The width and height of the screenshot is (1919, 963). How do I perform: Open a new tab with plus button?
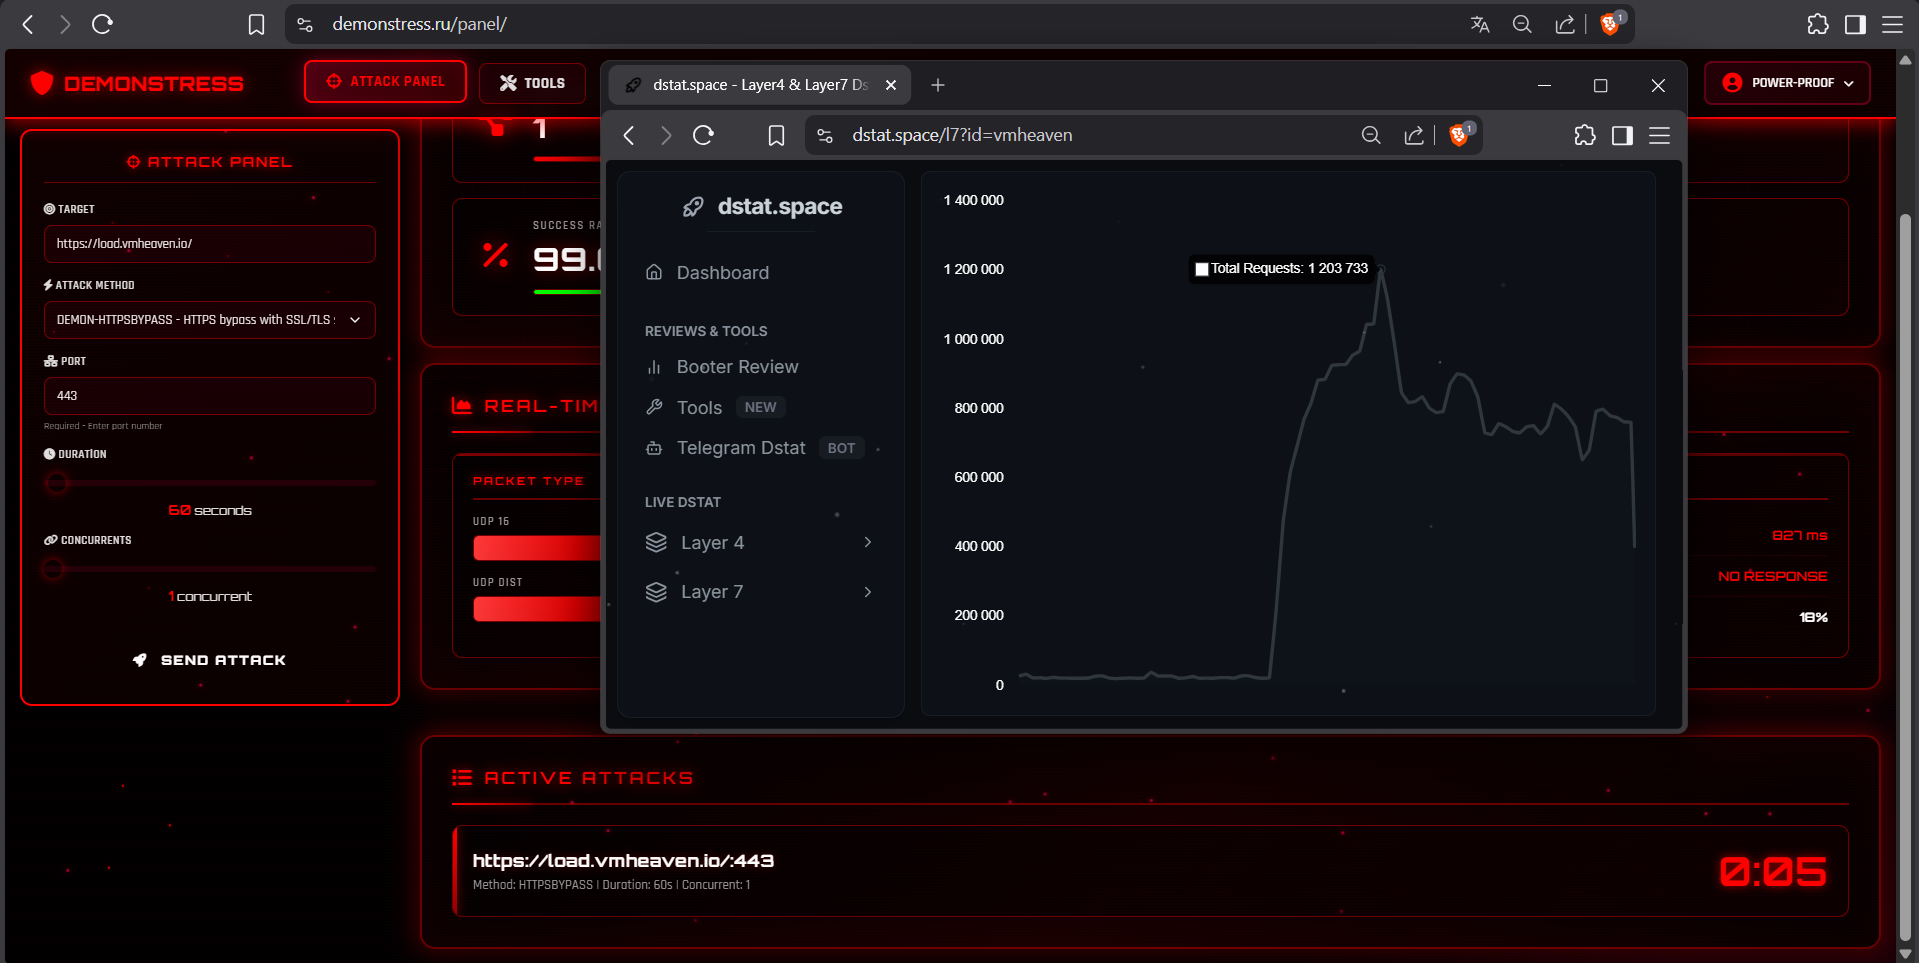(x=938, y=85)
